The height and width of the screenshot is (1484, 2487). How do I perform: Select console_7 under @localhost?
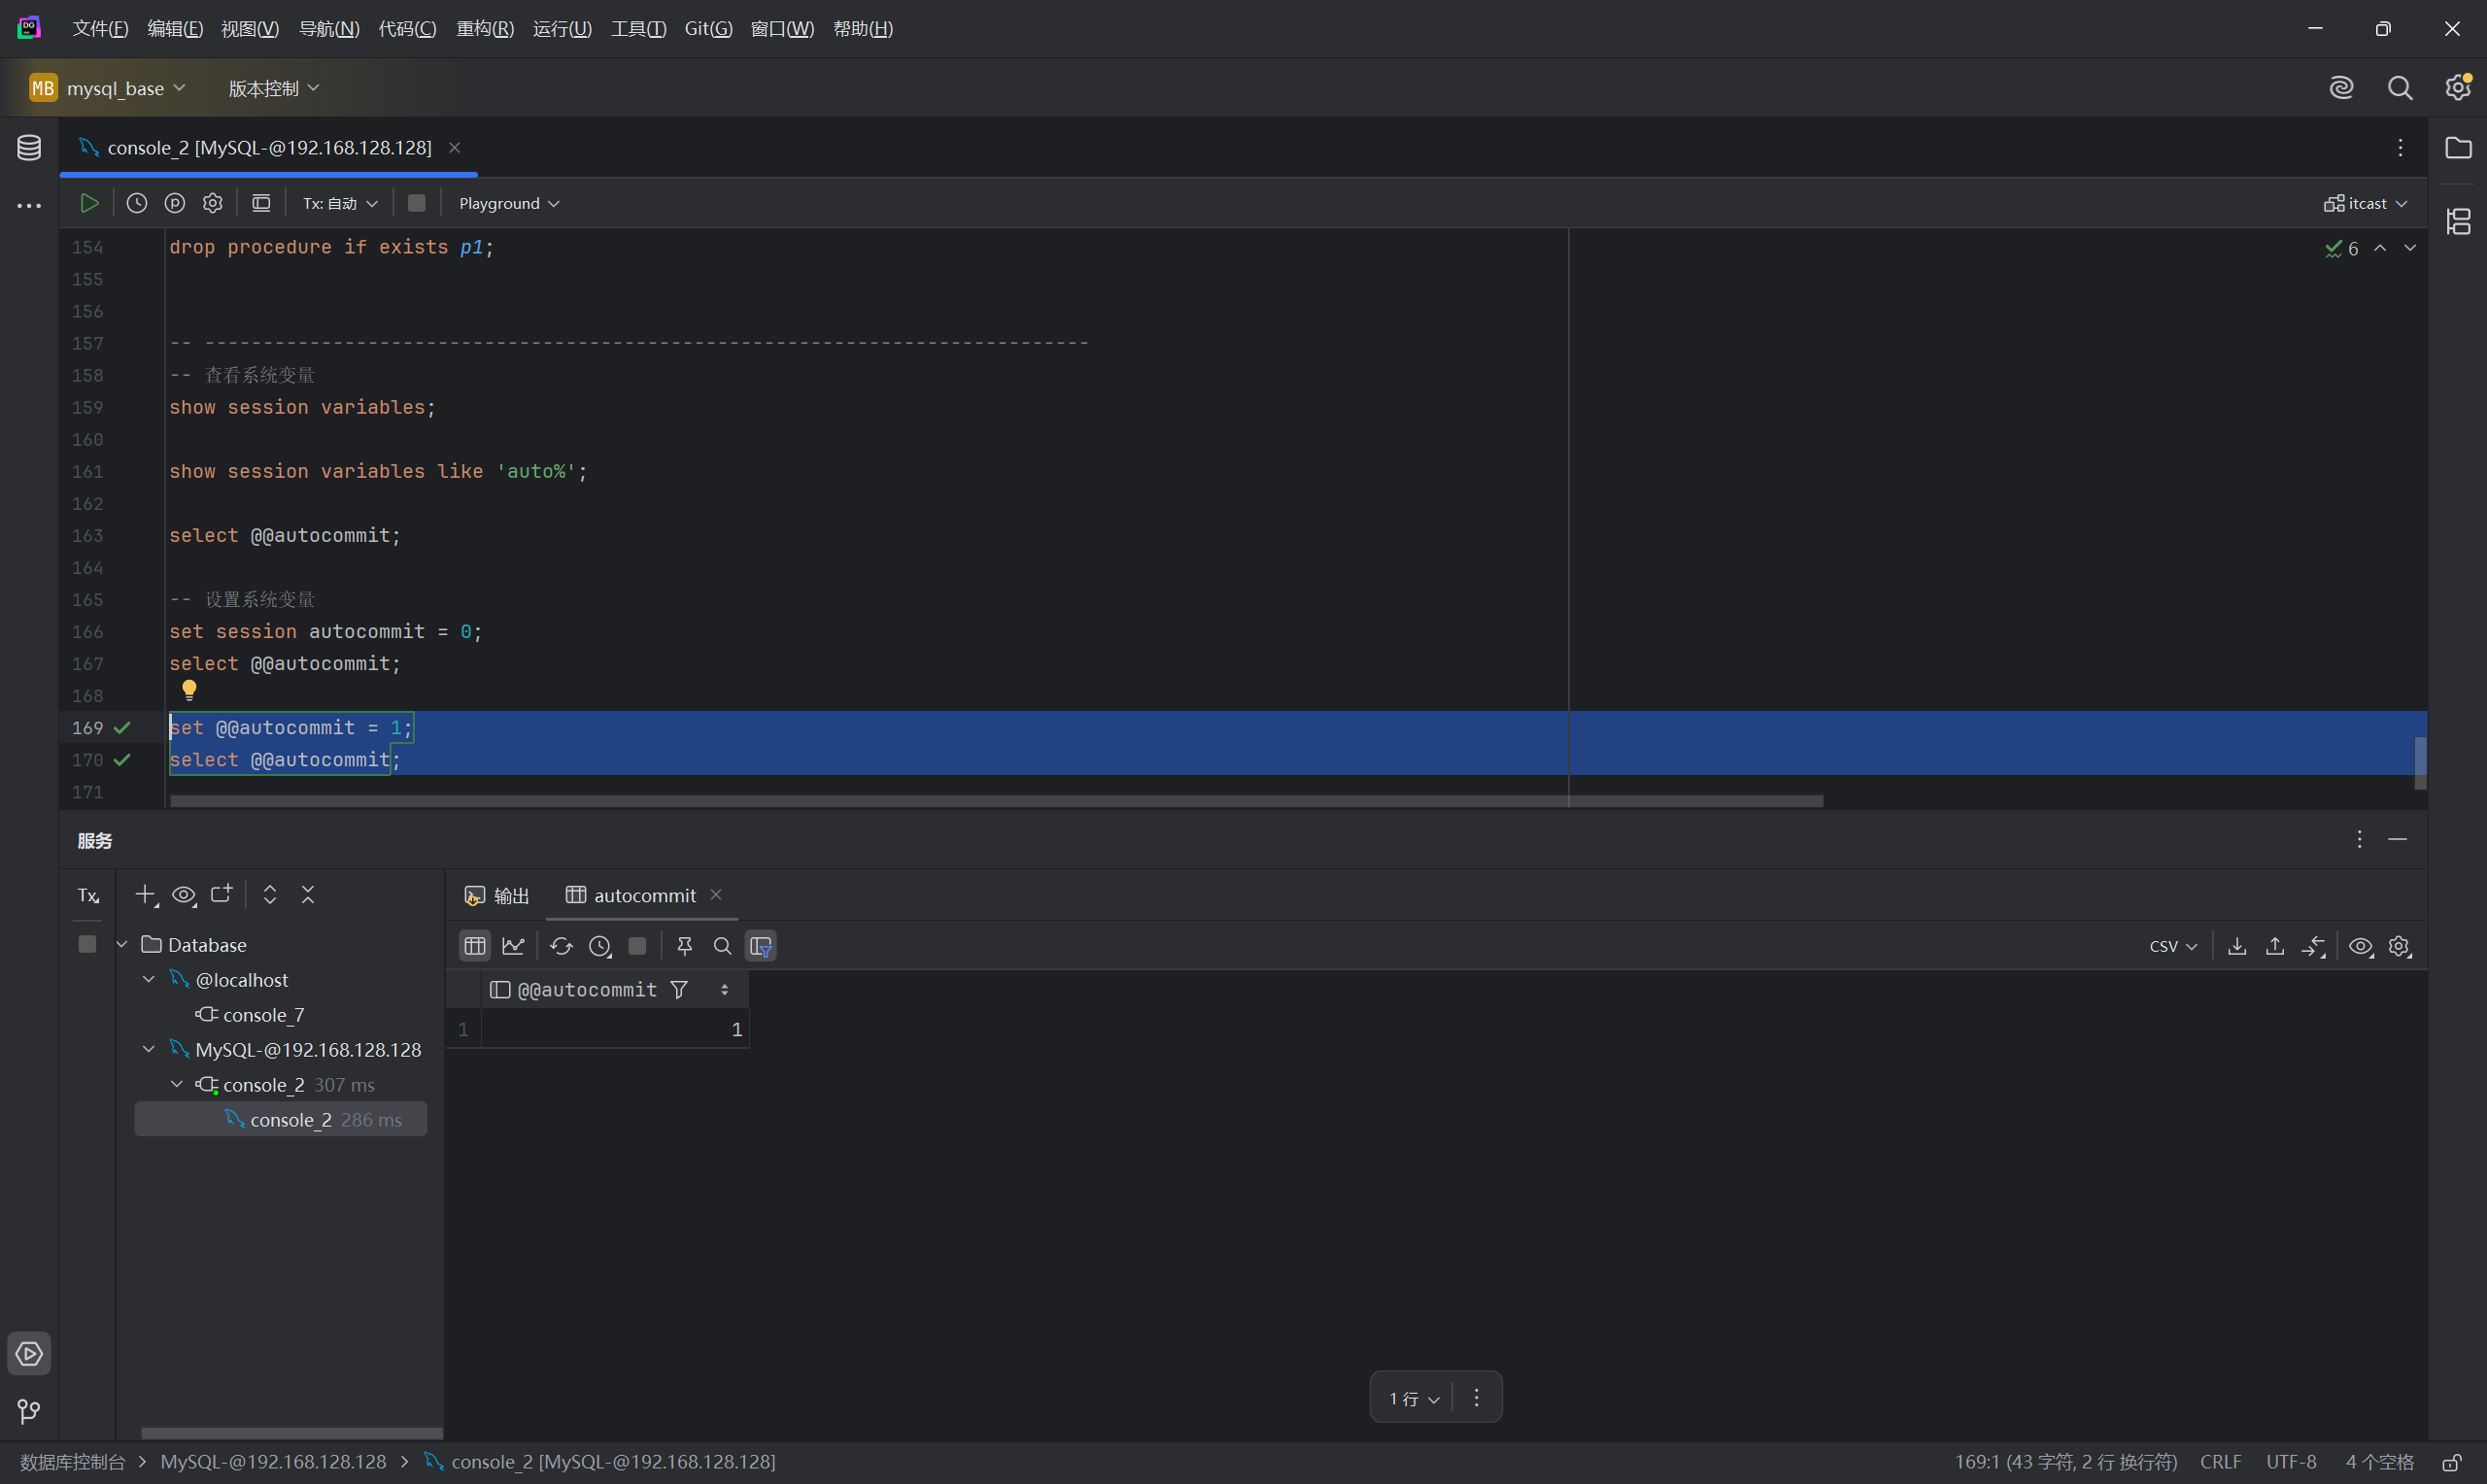coord(263,1015)
